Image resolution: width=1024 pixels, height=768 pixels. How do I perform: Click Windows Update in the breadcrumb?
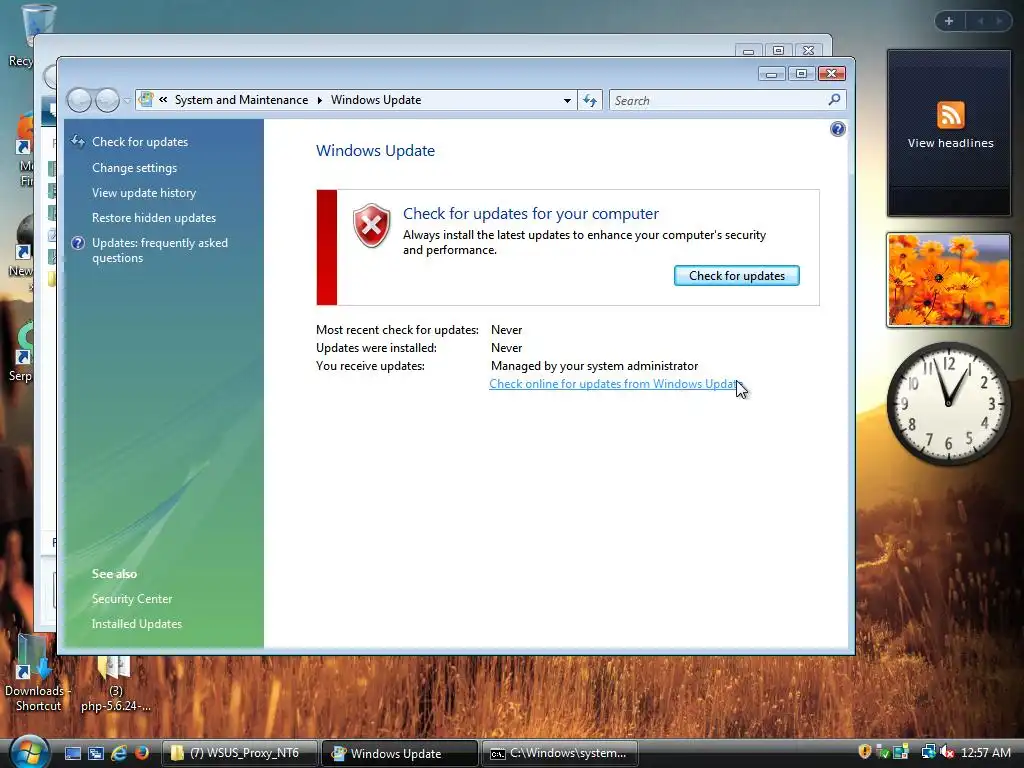click(x=376, y=100)
